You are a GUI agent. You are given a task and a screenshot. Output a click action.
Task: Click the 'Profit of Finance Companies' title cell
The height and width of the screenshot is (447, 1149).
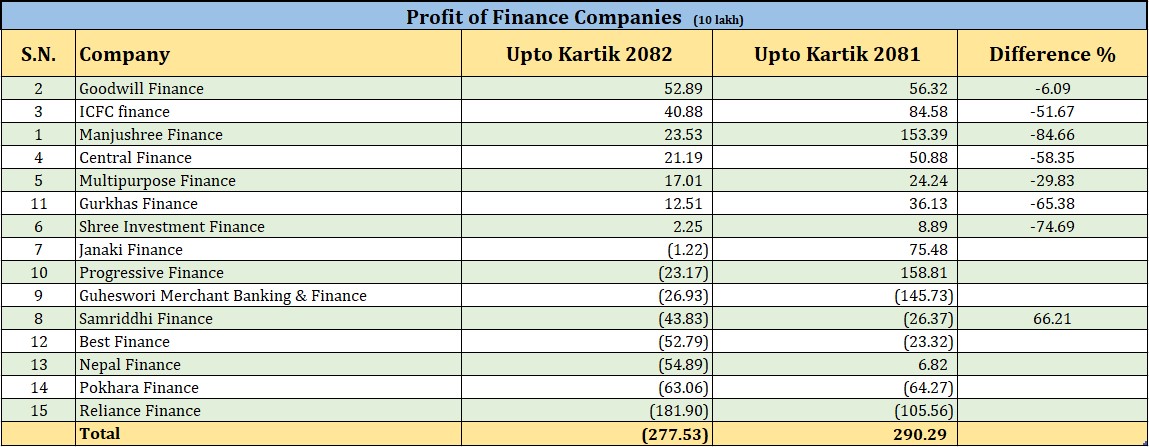tap(574, 17)
